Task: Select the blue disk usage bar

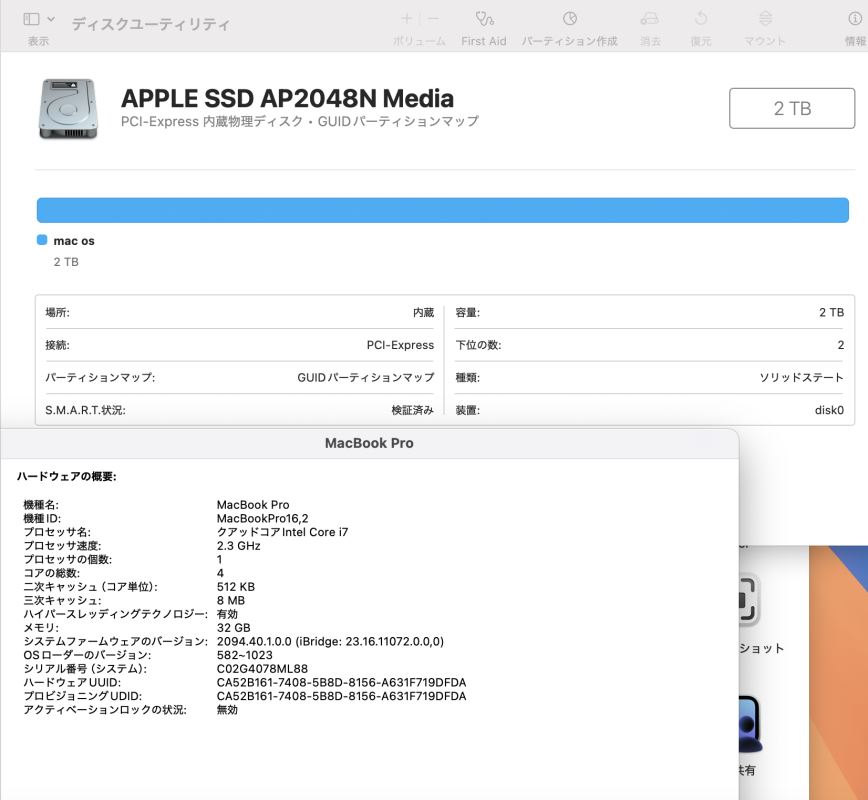Action: (442, 210)
